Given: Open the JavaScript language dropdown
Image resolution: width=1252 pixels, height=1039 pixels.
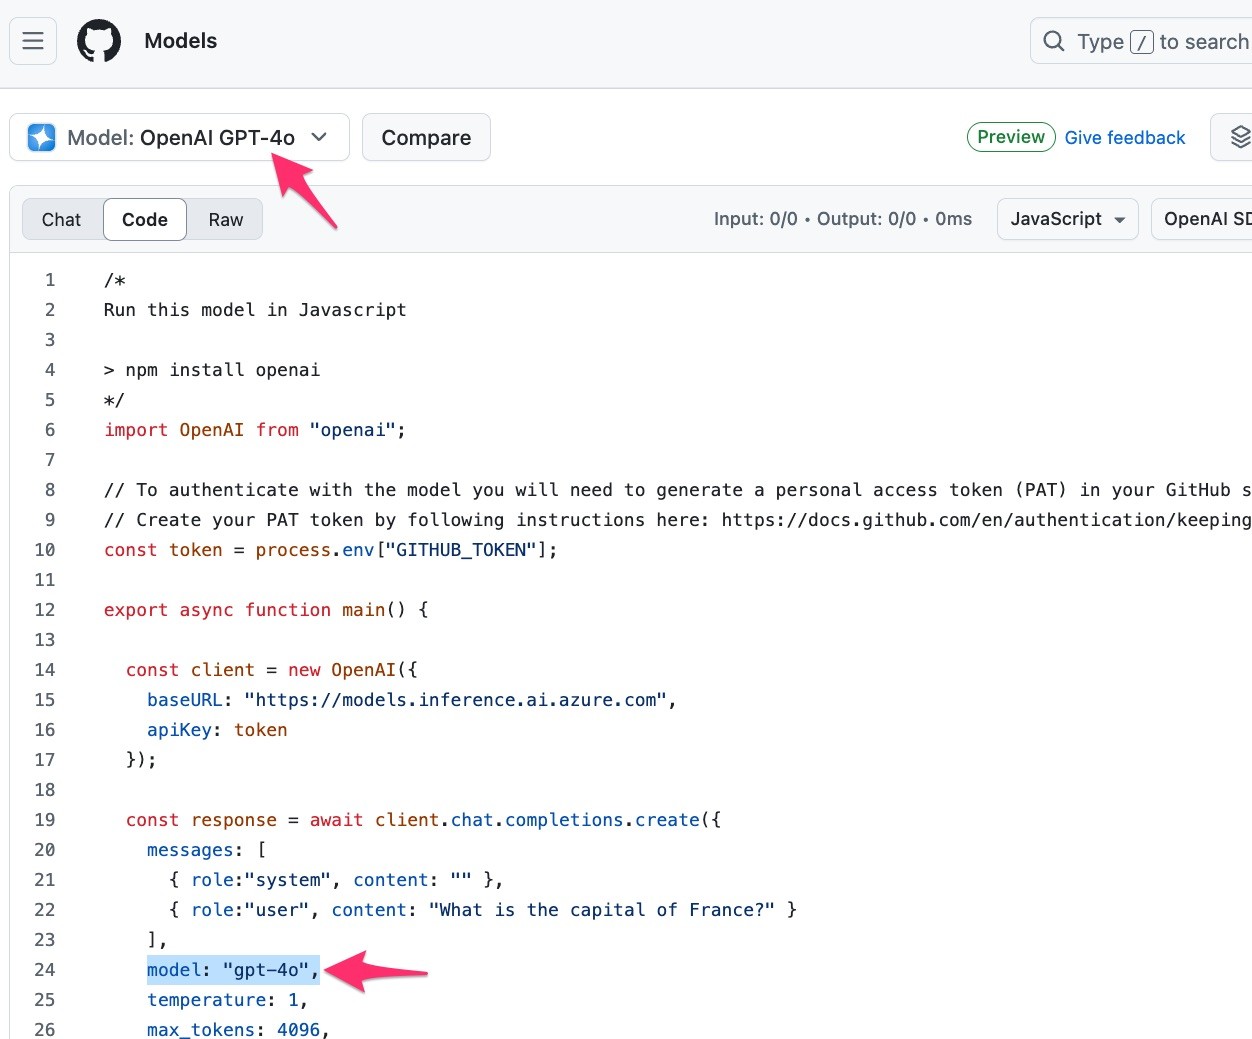Looking at the screenshot, I should (1067, 219).
